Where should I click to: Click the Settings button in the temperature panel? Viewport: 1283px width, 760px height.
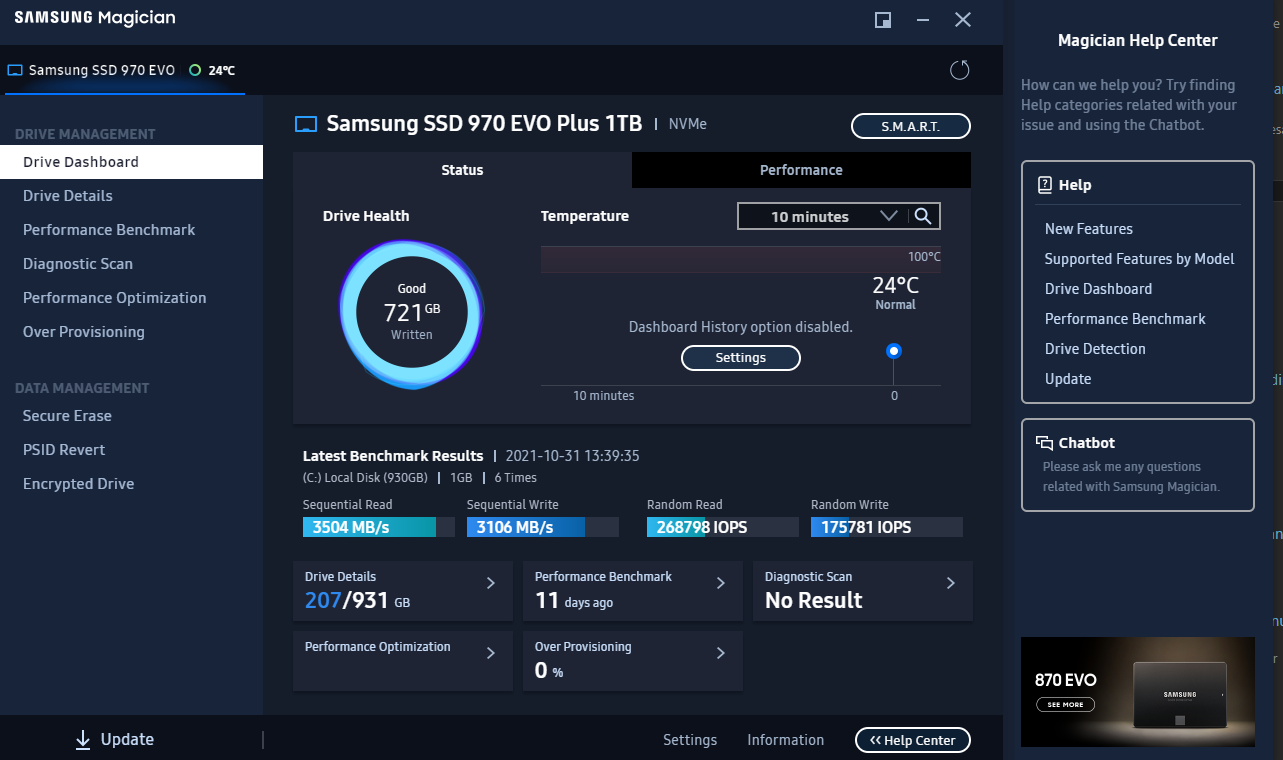[x=741, y=358]
